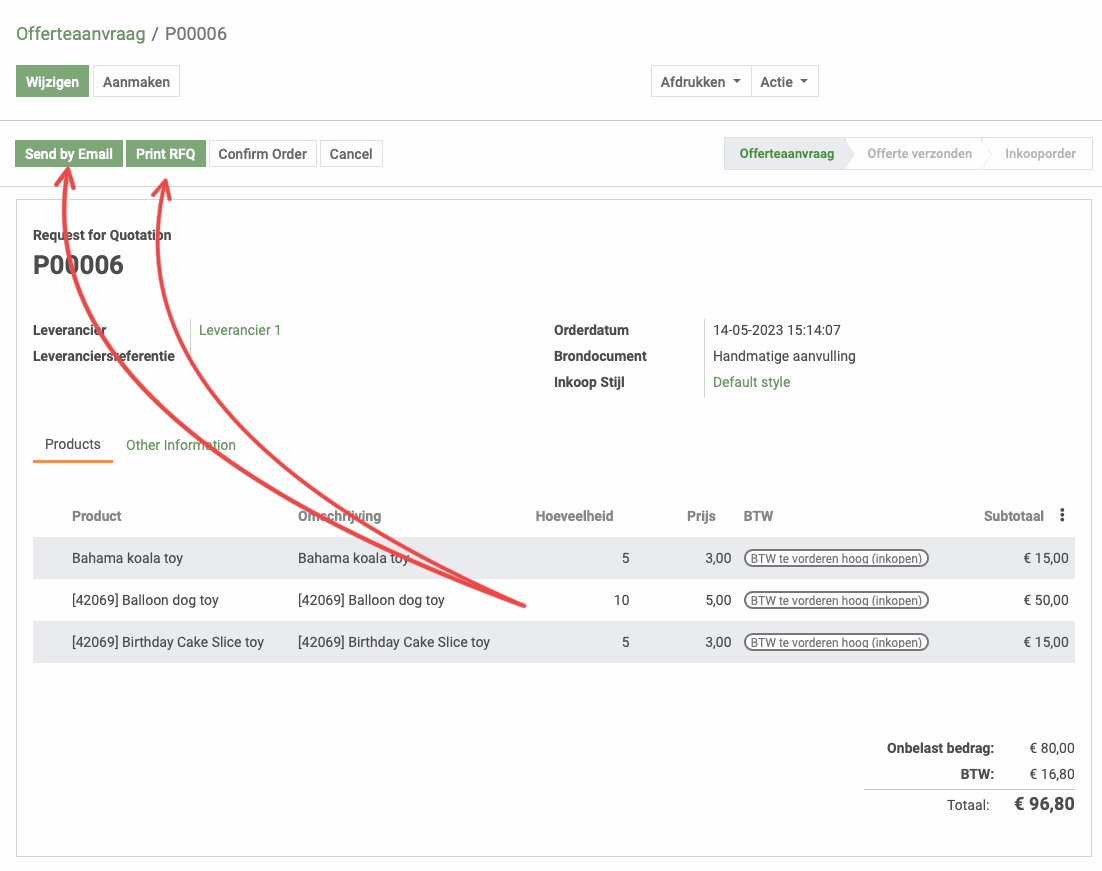Click the Handmatige aanvulling source value
The image size is (1102, 871).
(x=784, y=356)
